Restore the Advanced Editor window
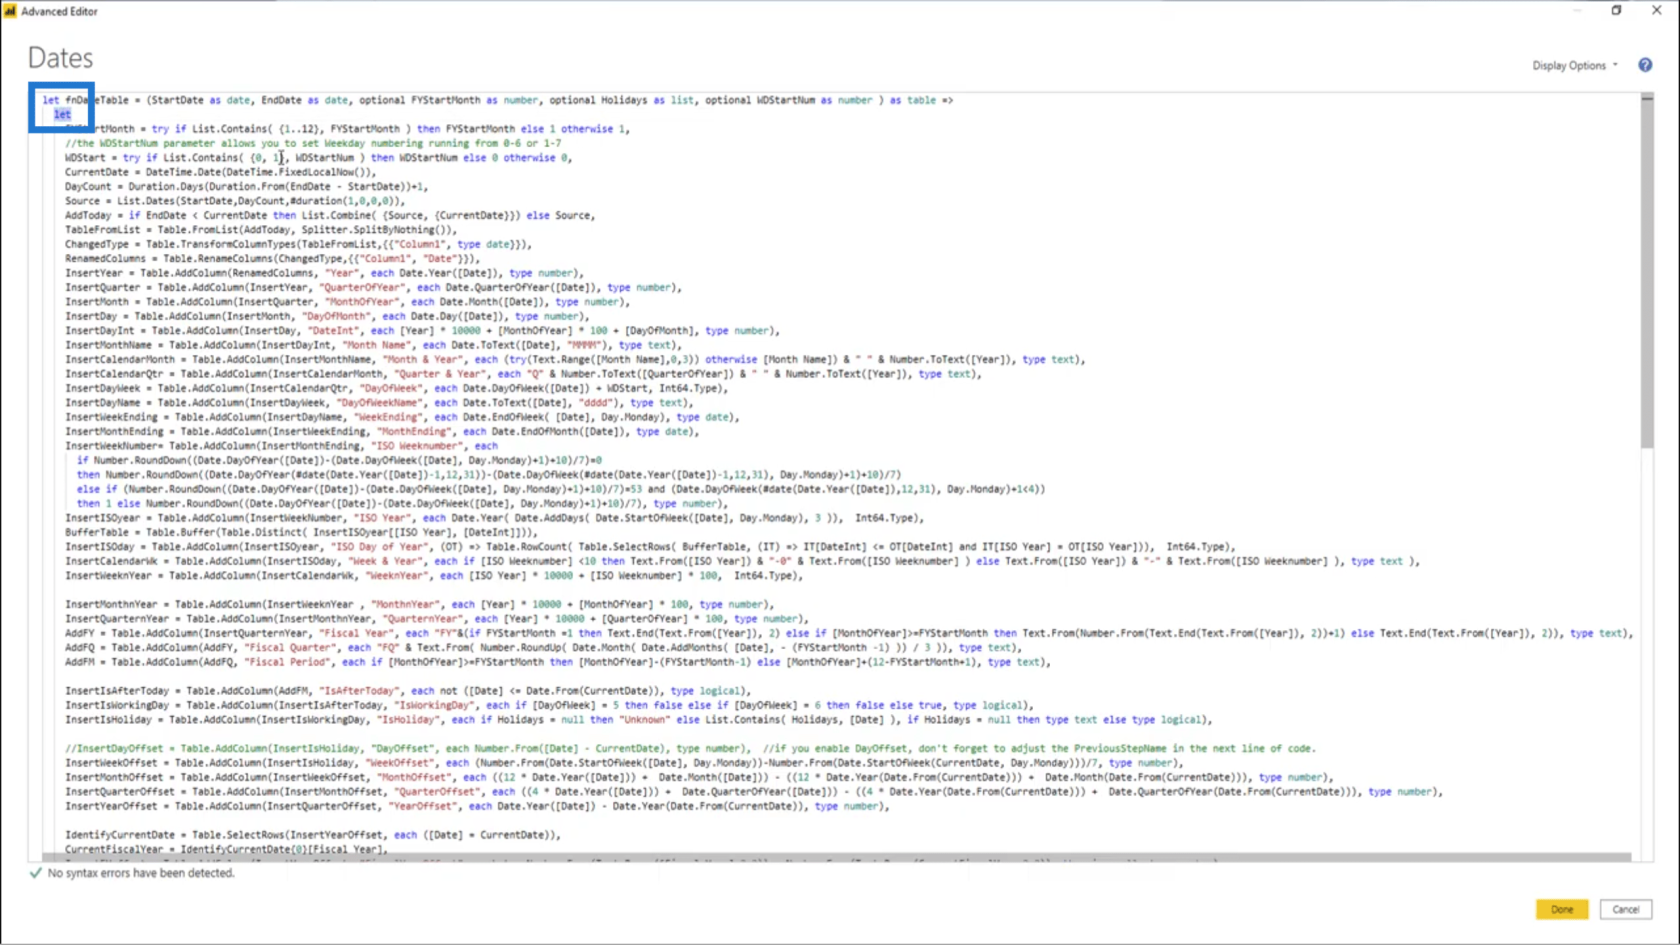 tap(1616, 11)
